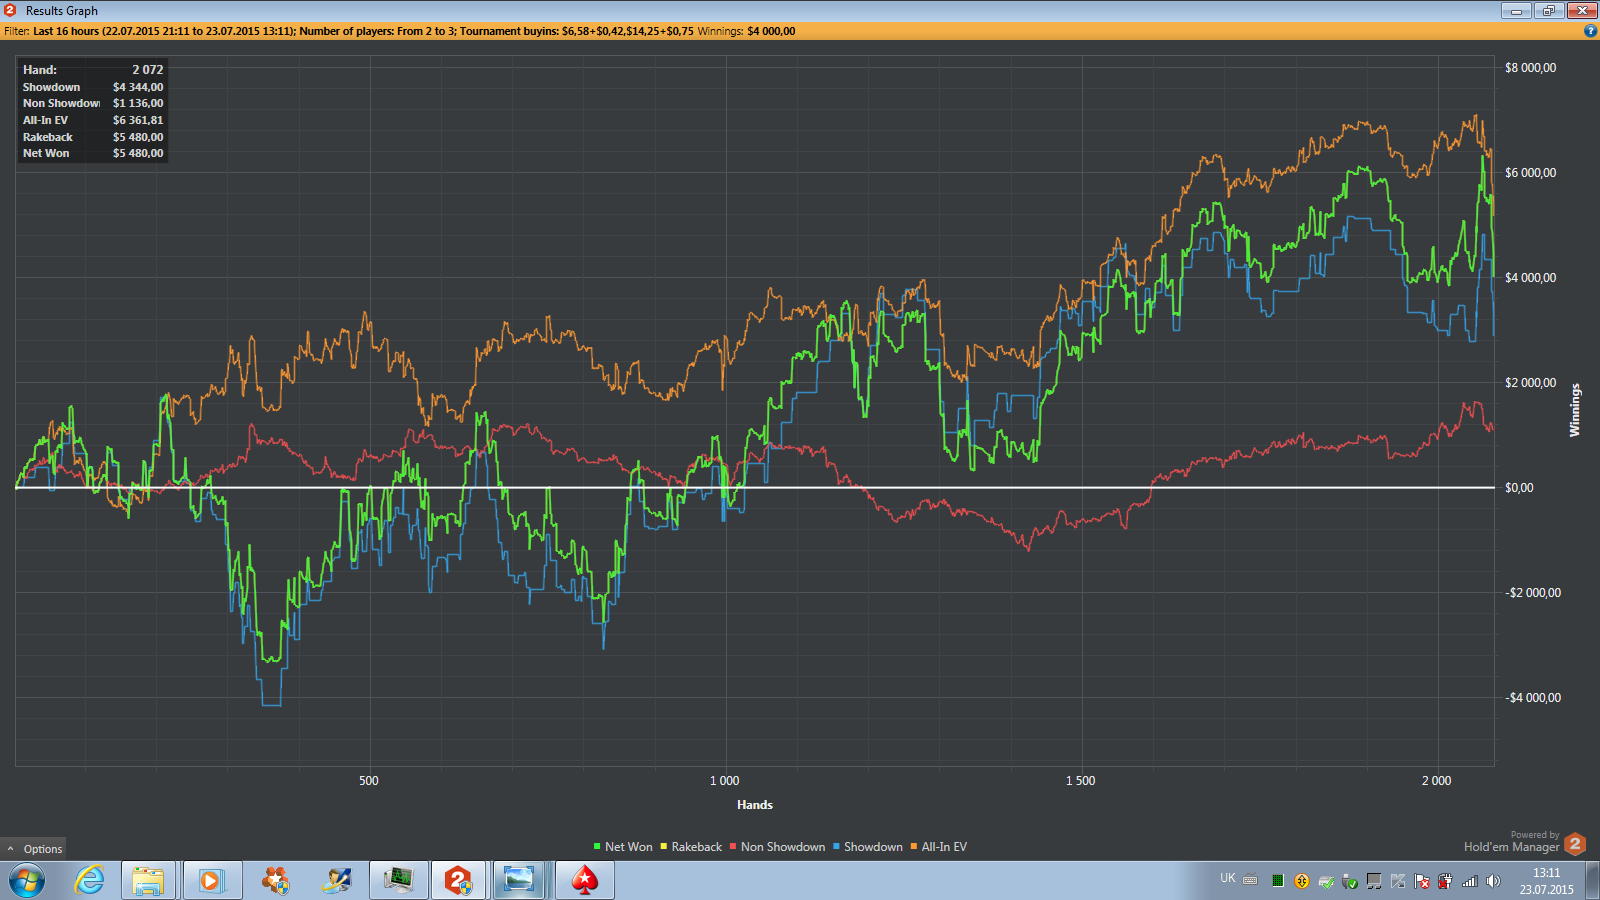The image size is (1600, 900).
Task: Open Windows Explorer folder icon
Action: [148, 880]
